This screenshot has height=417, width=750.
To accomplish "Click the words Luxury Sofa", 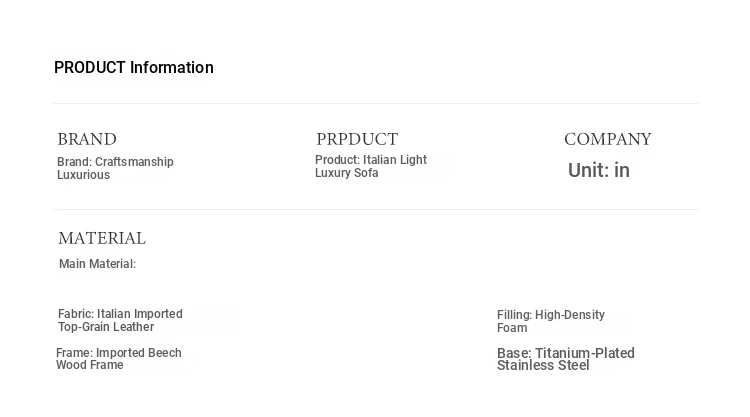I will 347,173.
